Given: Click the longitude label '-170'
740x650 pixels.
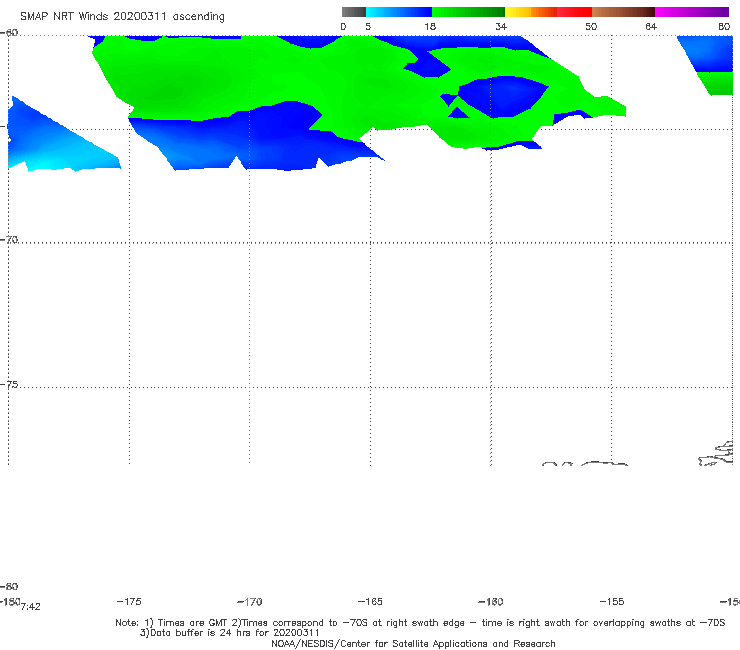Looking at the screenshot, I should click(250, 602).
